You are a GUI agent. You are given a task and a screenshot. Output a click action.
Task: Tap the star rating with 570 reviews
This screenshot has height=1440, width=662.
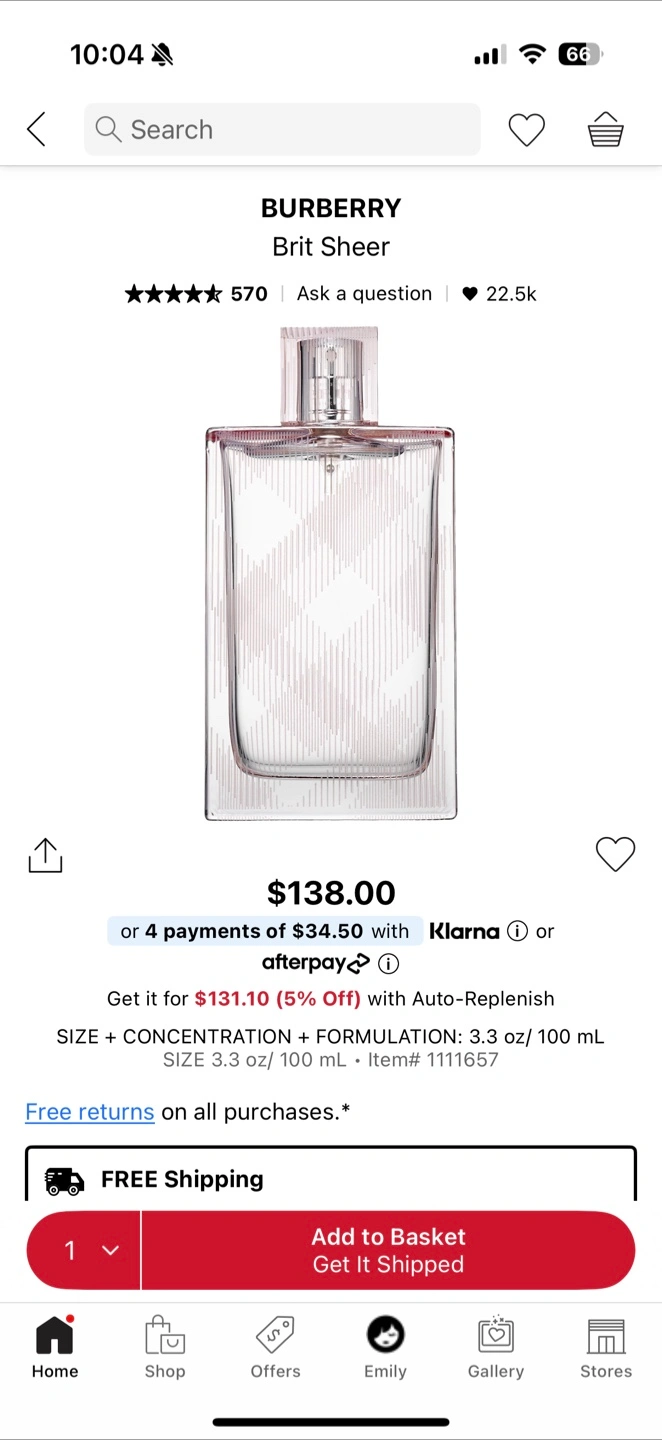click(x=196, y=294)
